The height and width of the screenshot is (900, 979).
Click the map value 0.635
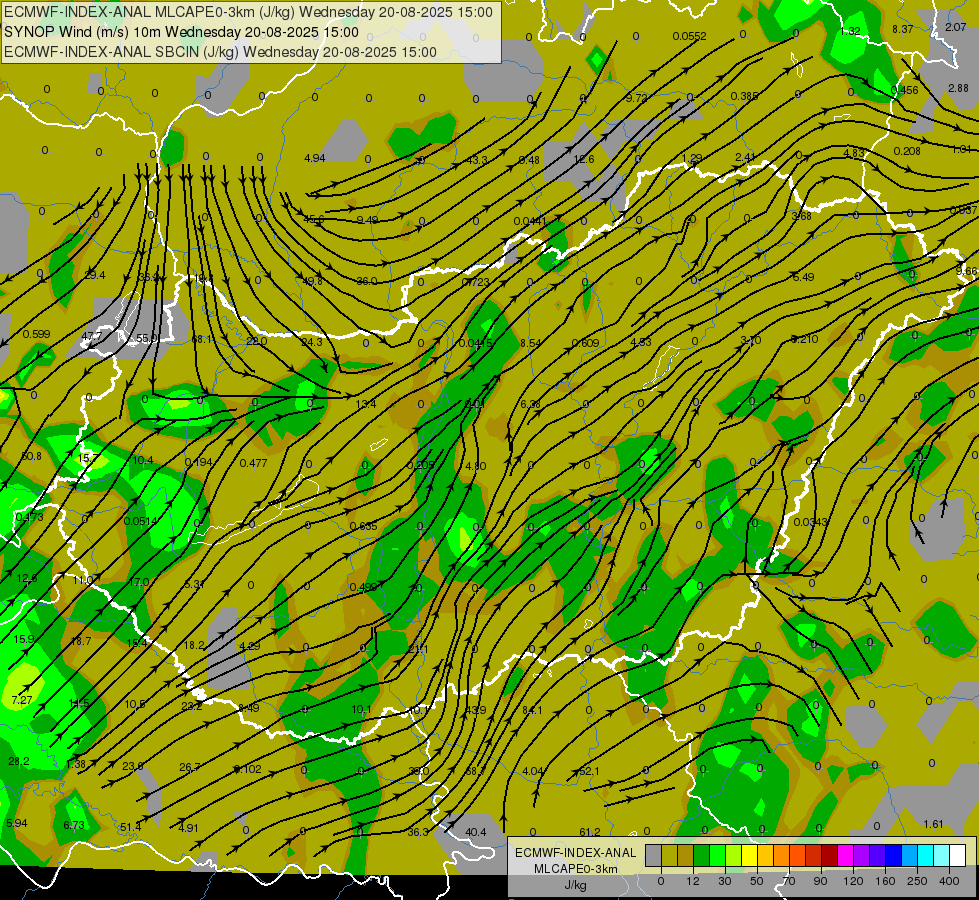363,526
